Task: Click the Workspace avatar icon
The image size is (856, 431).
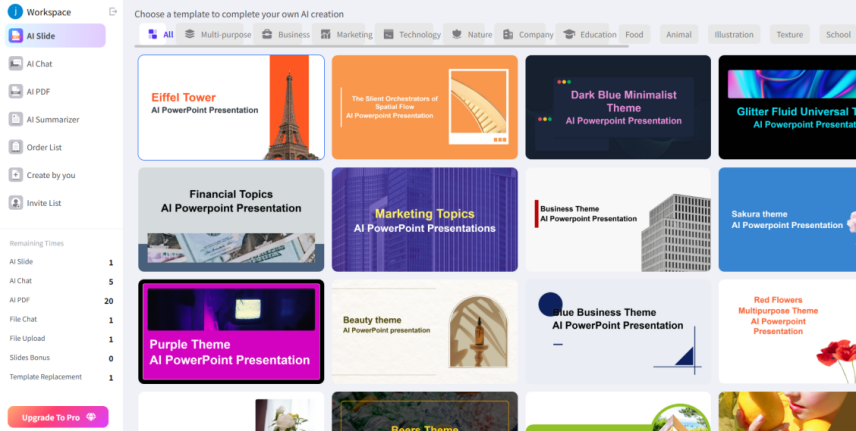Action: click(x=15, y=11)
